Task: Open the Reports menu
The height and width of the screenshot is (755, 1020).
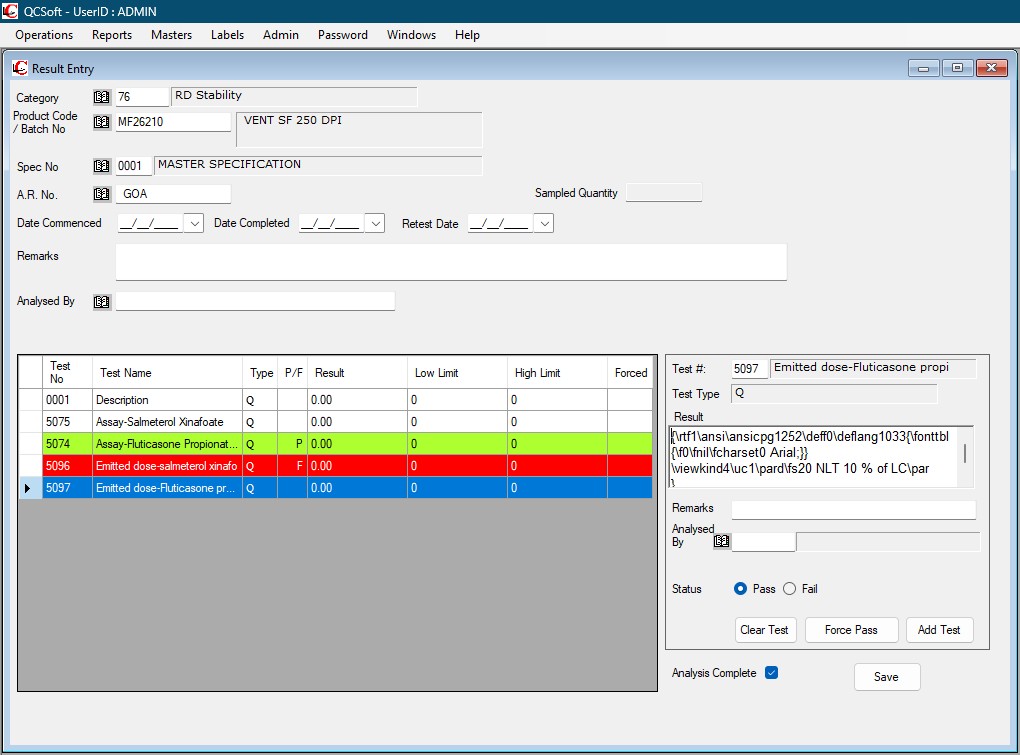Action: (x=112, y=35)
